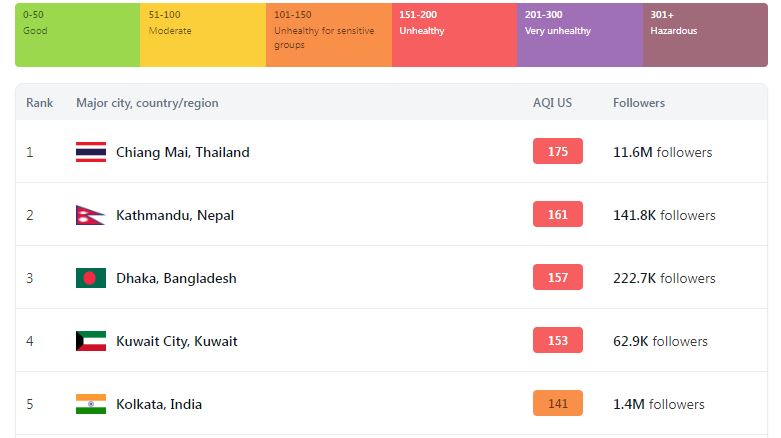Select the yellow 51-100 Moderate swatch

203,35
